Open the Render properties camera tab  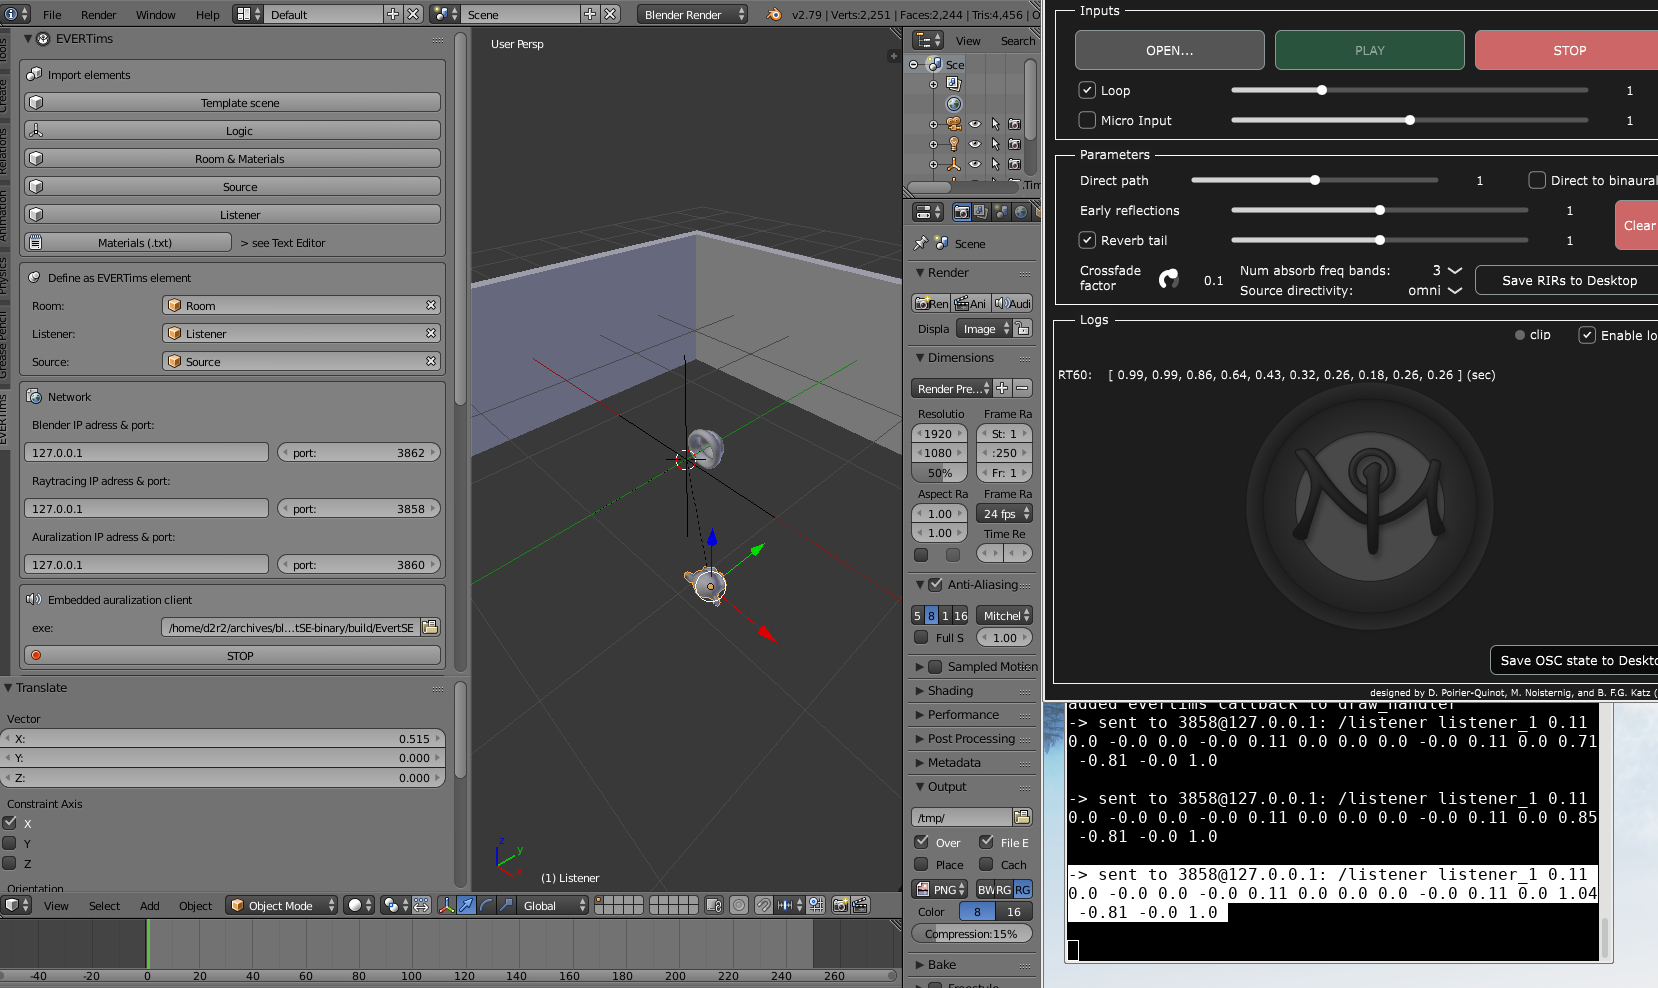pyautogui.click(x=961, y=212)
